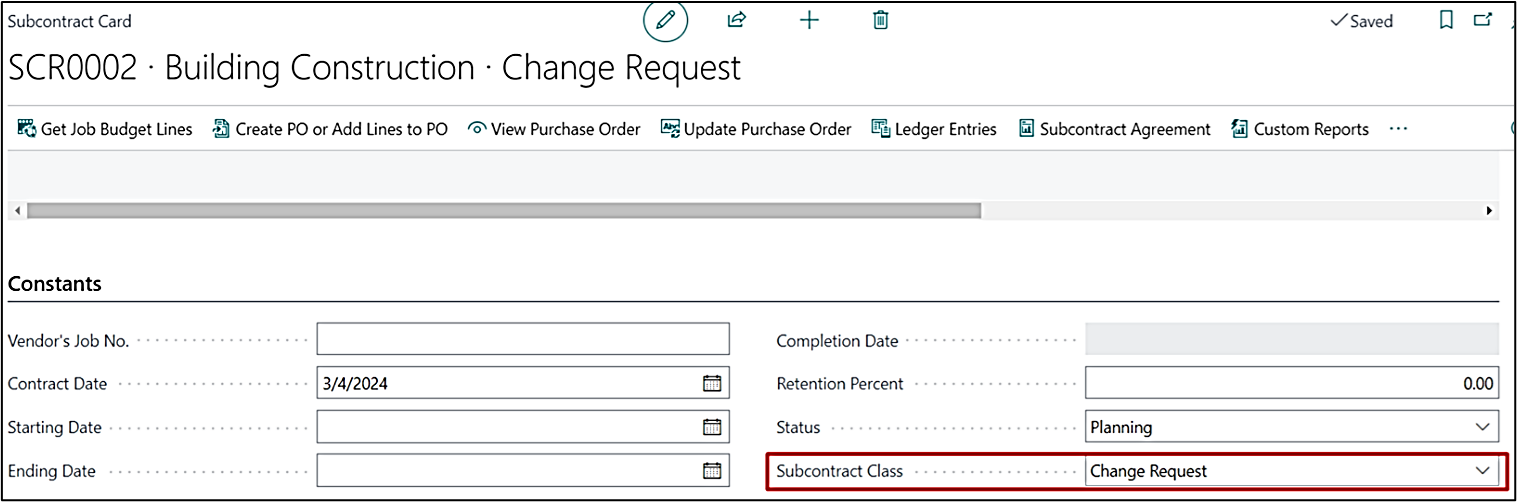Open the Contract Date calendar picker
The width and height of the screenshot is (1517, 502).
(712, 383)
